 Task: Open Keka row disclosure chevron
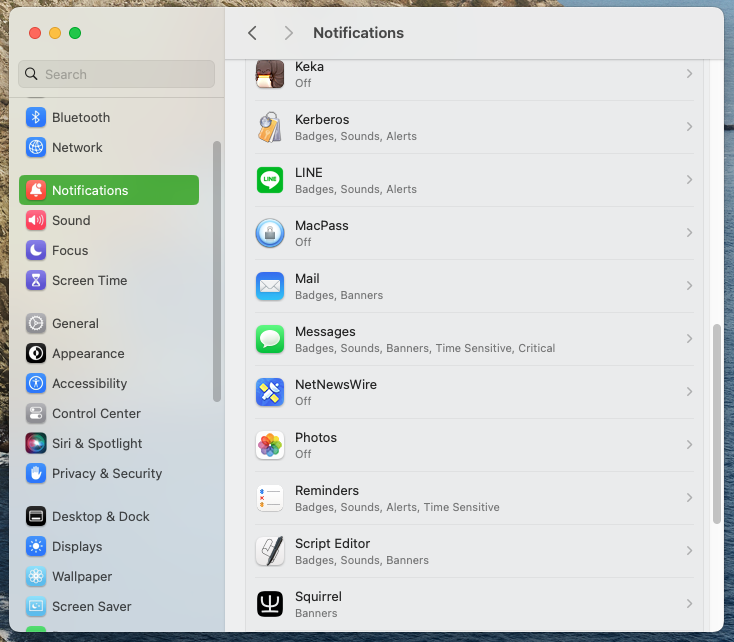click(689, 74)
